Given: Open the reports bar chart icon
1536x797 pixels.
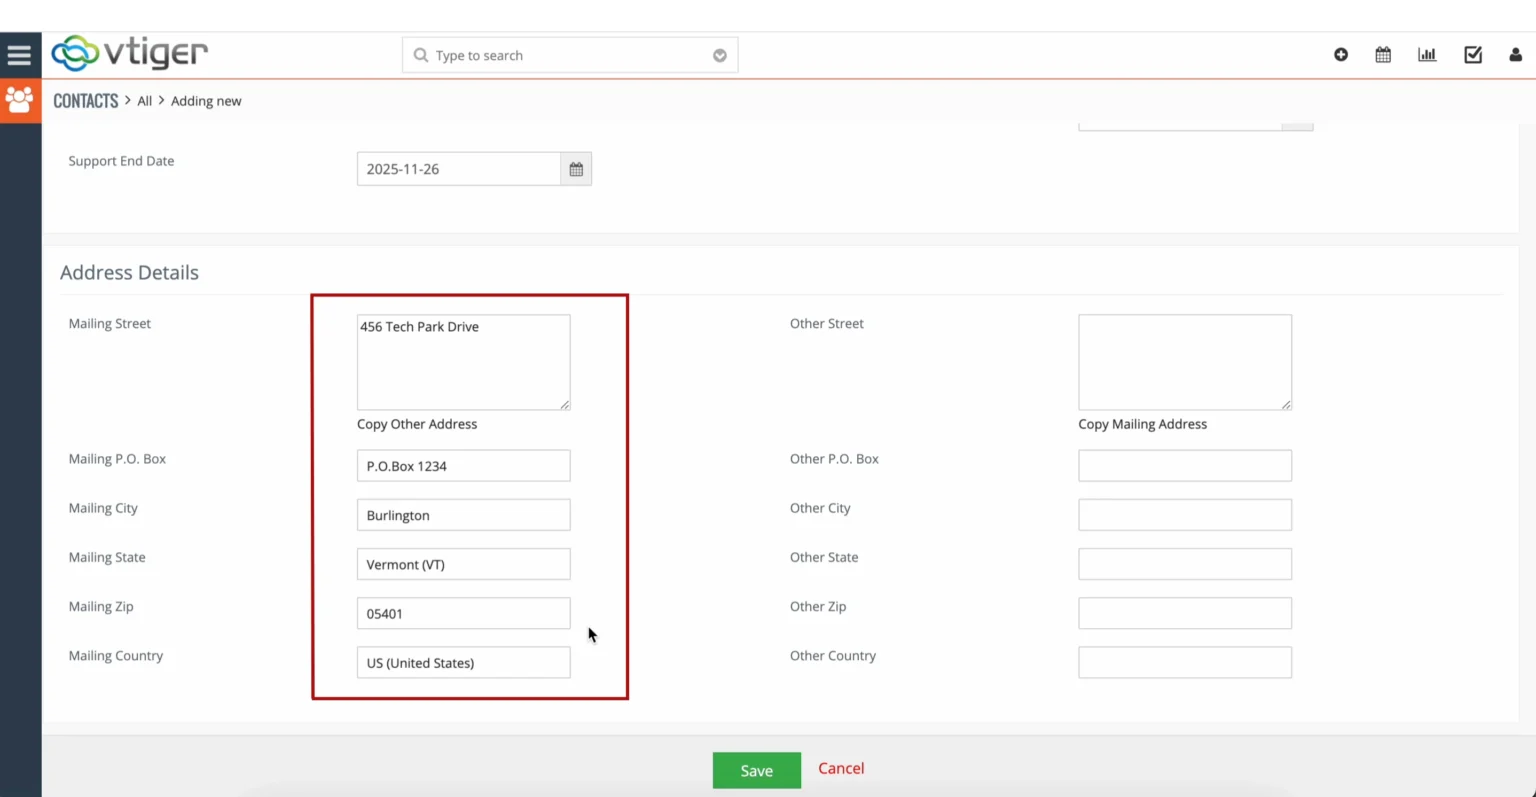Looking at the screenshot, I should coord(1427,55).
